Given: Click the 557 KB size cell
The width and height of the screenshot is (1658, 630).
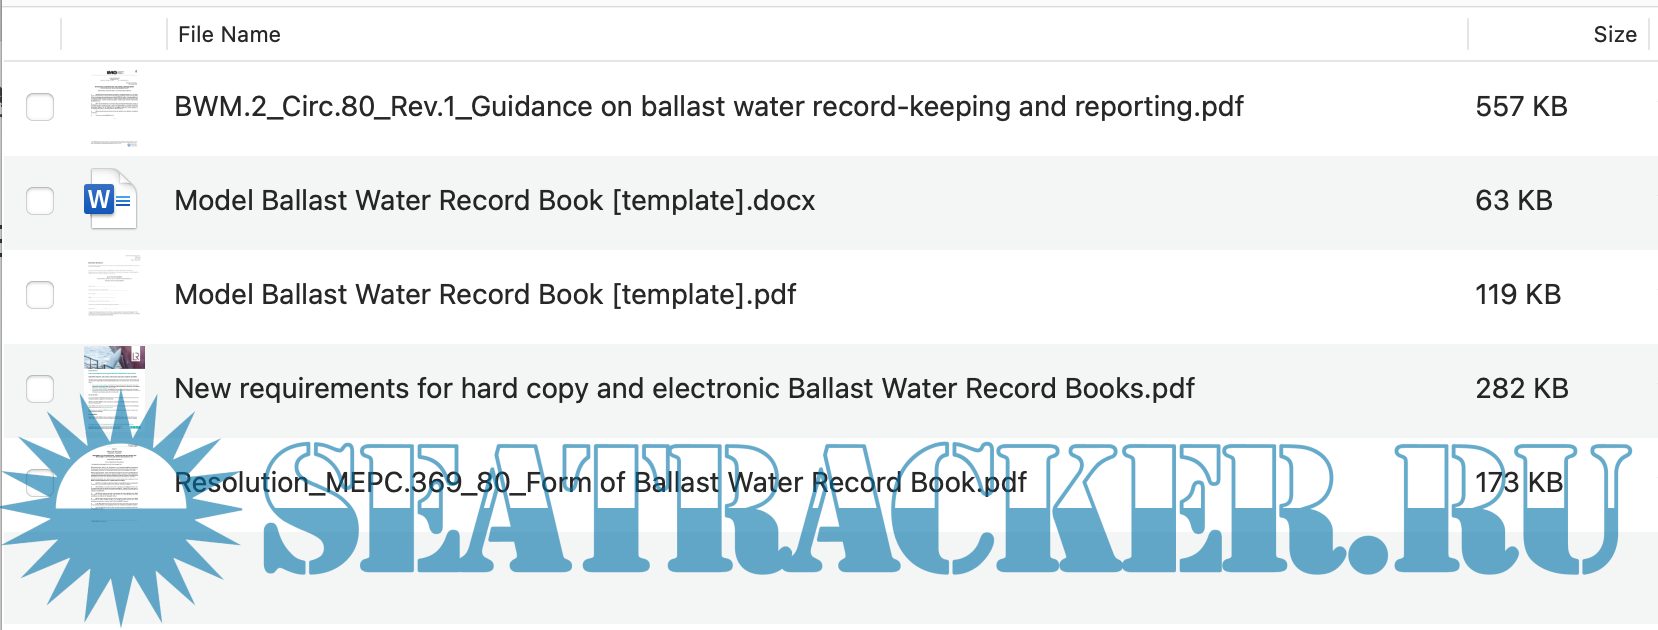Looking at the screenshot, I should [1521, 107].
